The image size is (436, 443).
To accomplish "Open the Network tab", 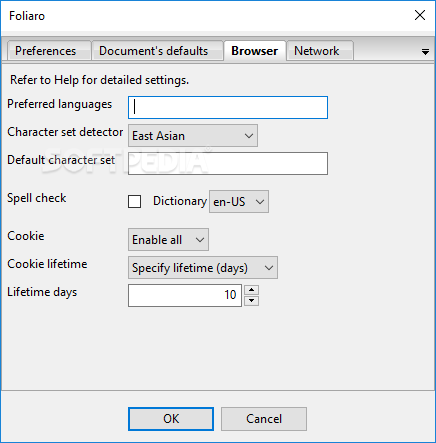I will pos(317,51).
